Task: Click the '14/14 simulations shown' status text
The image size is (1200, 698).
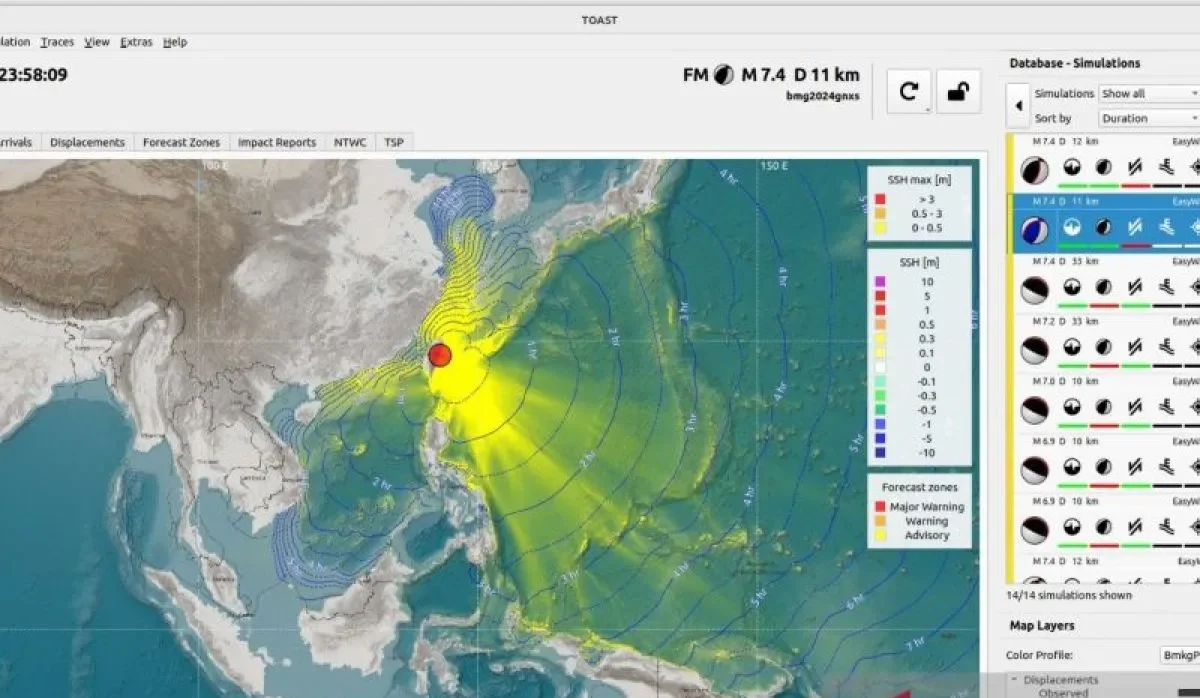Action: (1069, 595)
